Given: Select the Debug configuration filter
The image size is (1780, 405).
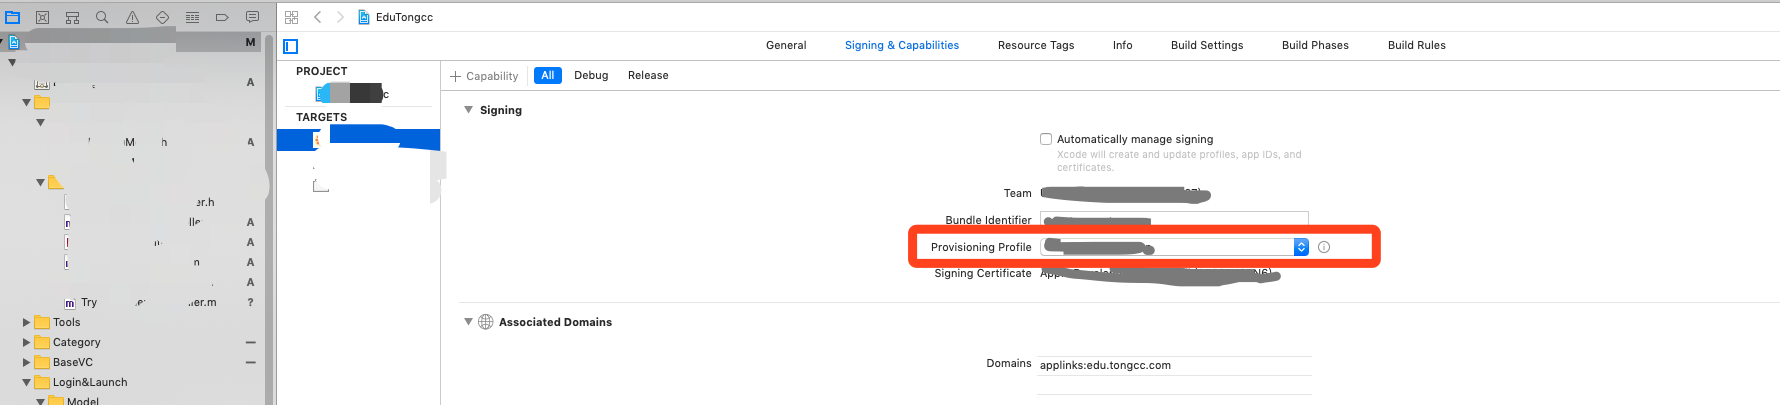Looking at the screenshot, I should tap(591, 75).
